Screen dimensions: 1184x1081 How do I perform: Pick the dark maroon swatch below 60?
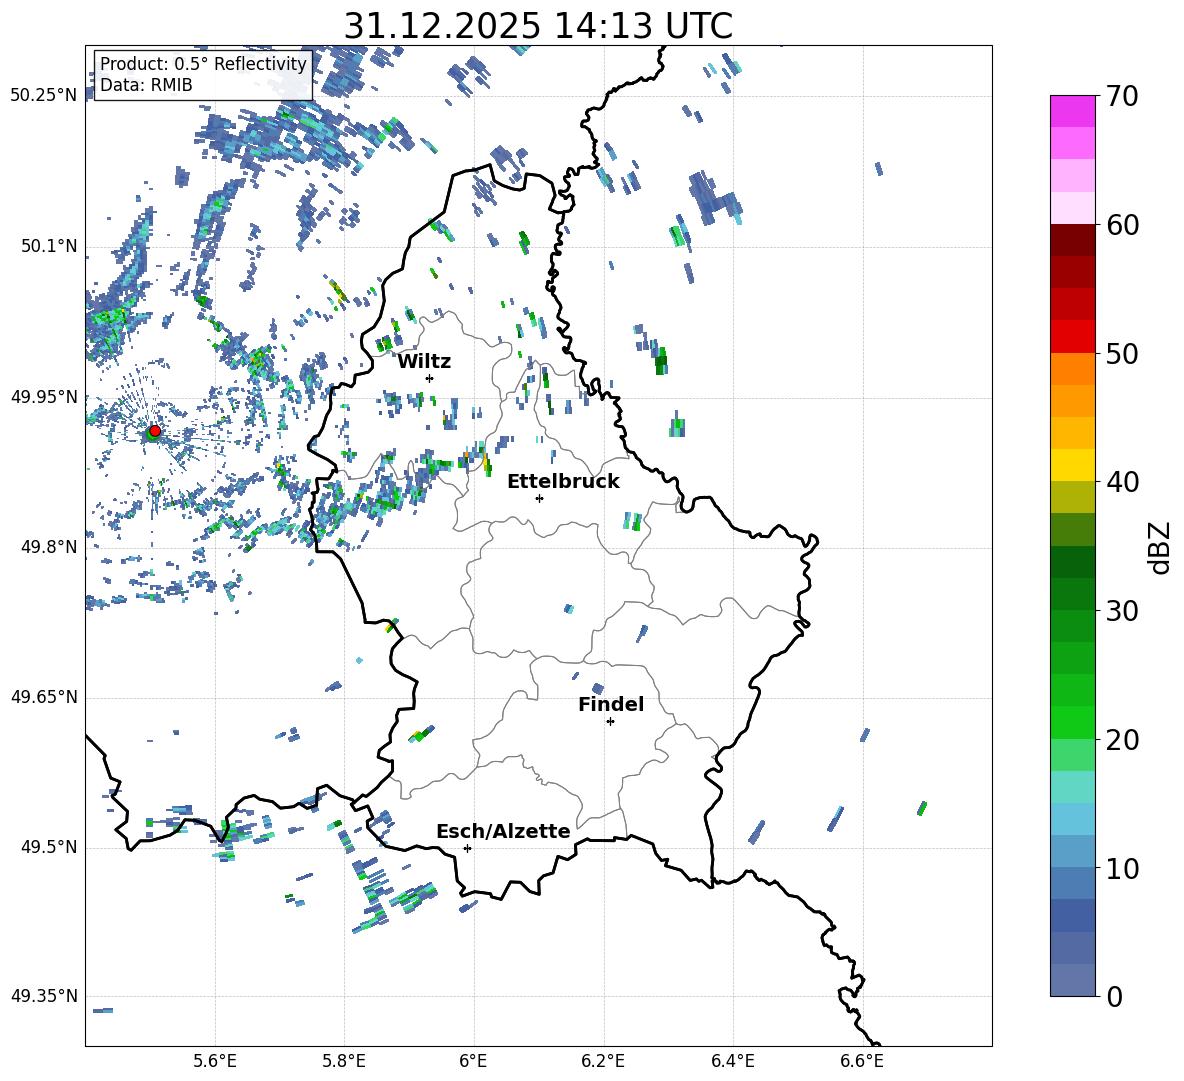[1072, 240]
